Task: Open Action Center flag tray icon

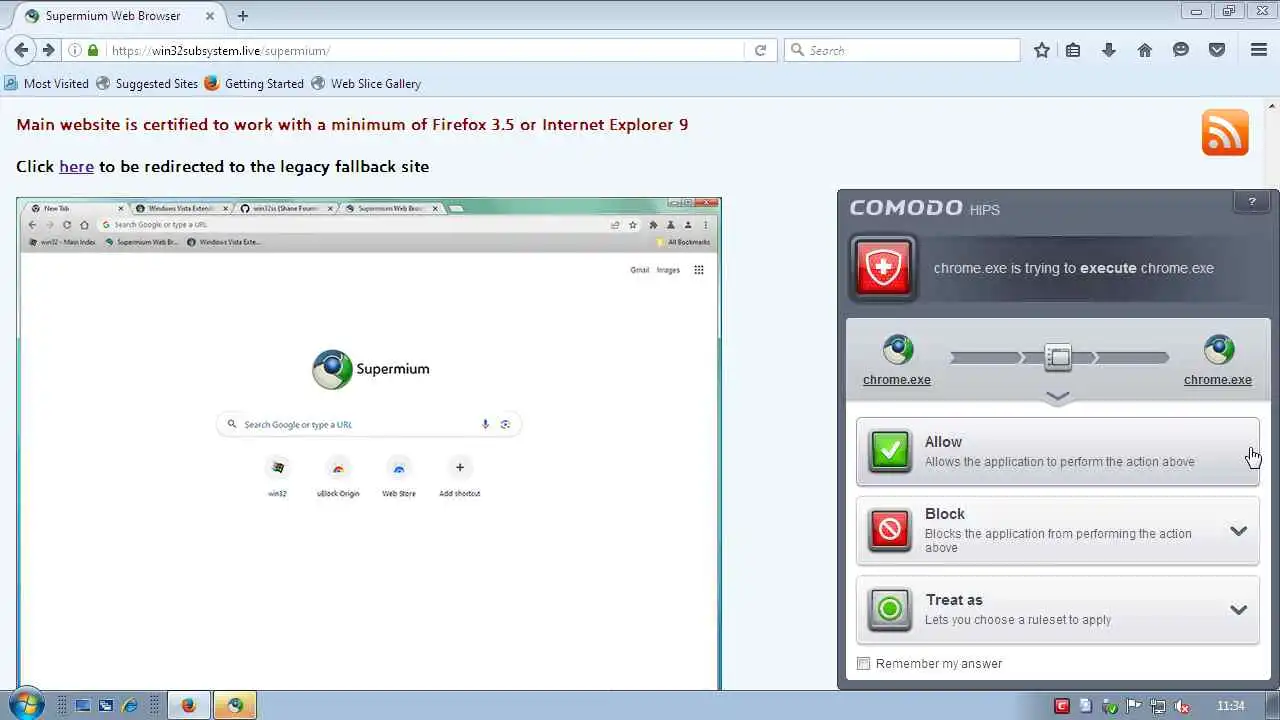Action: 1133,706
